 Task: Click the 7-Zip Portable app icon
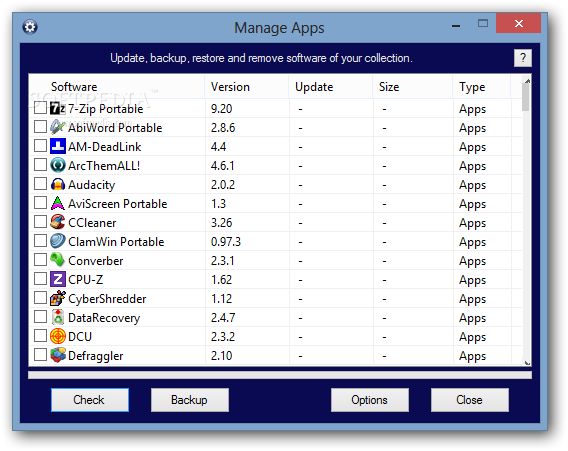(x=57, y=108)
